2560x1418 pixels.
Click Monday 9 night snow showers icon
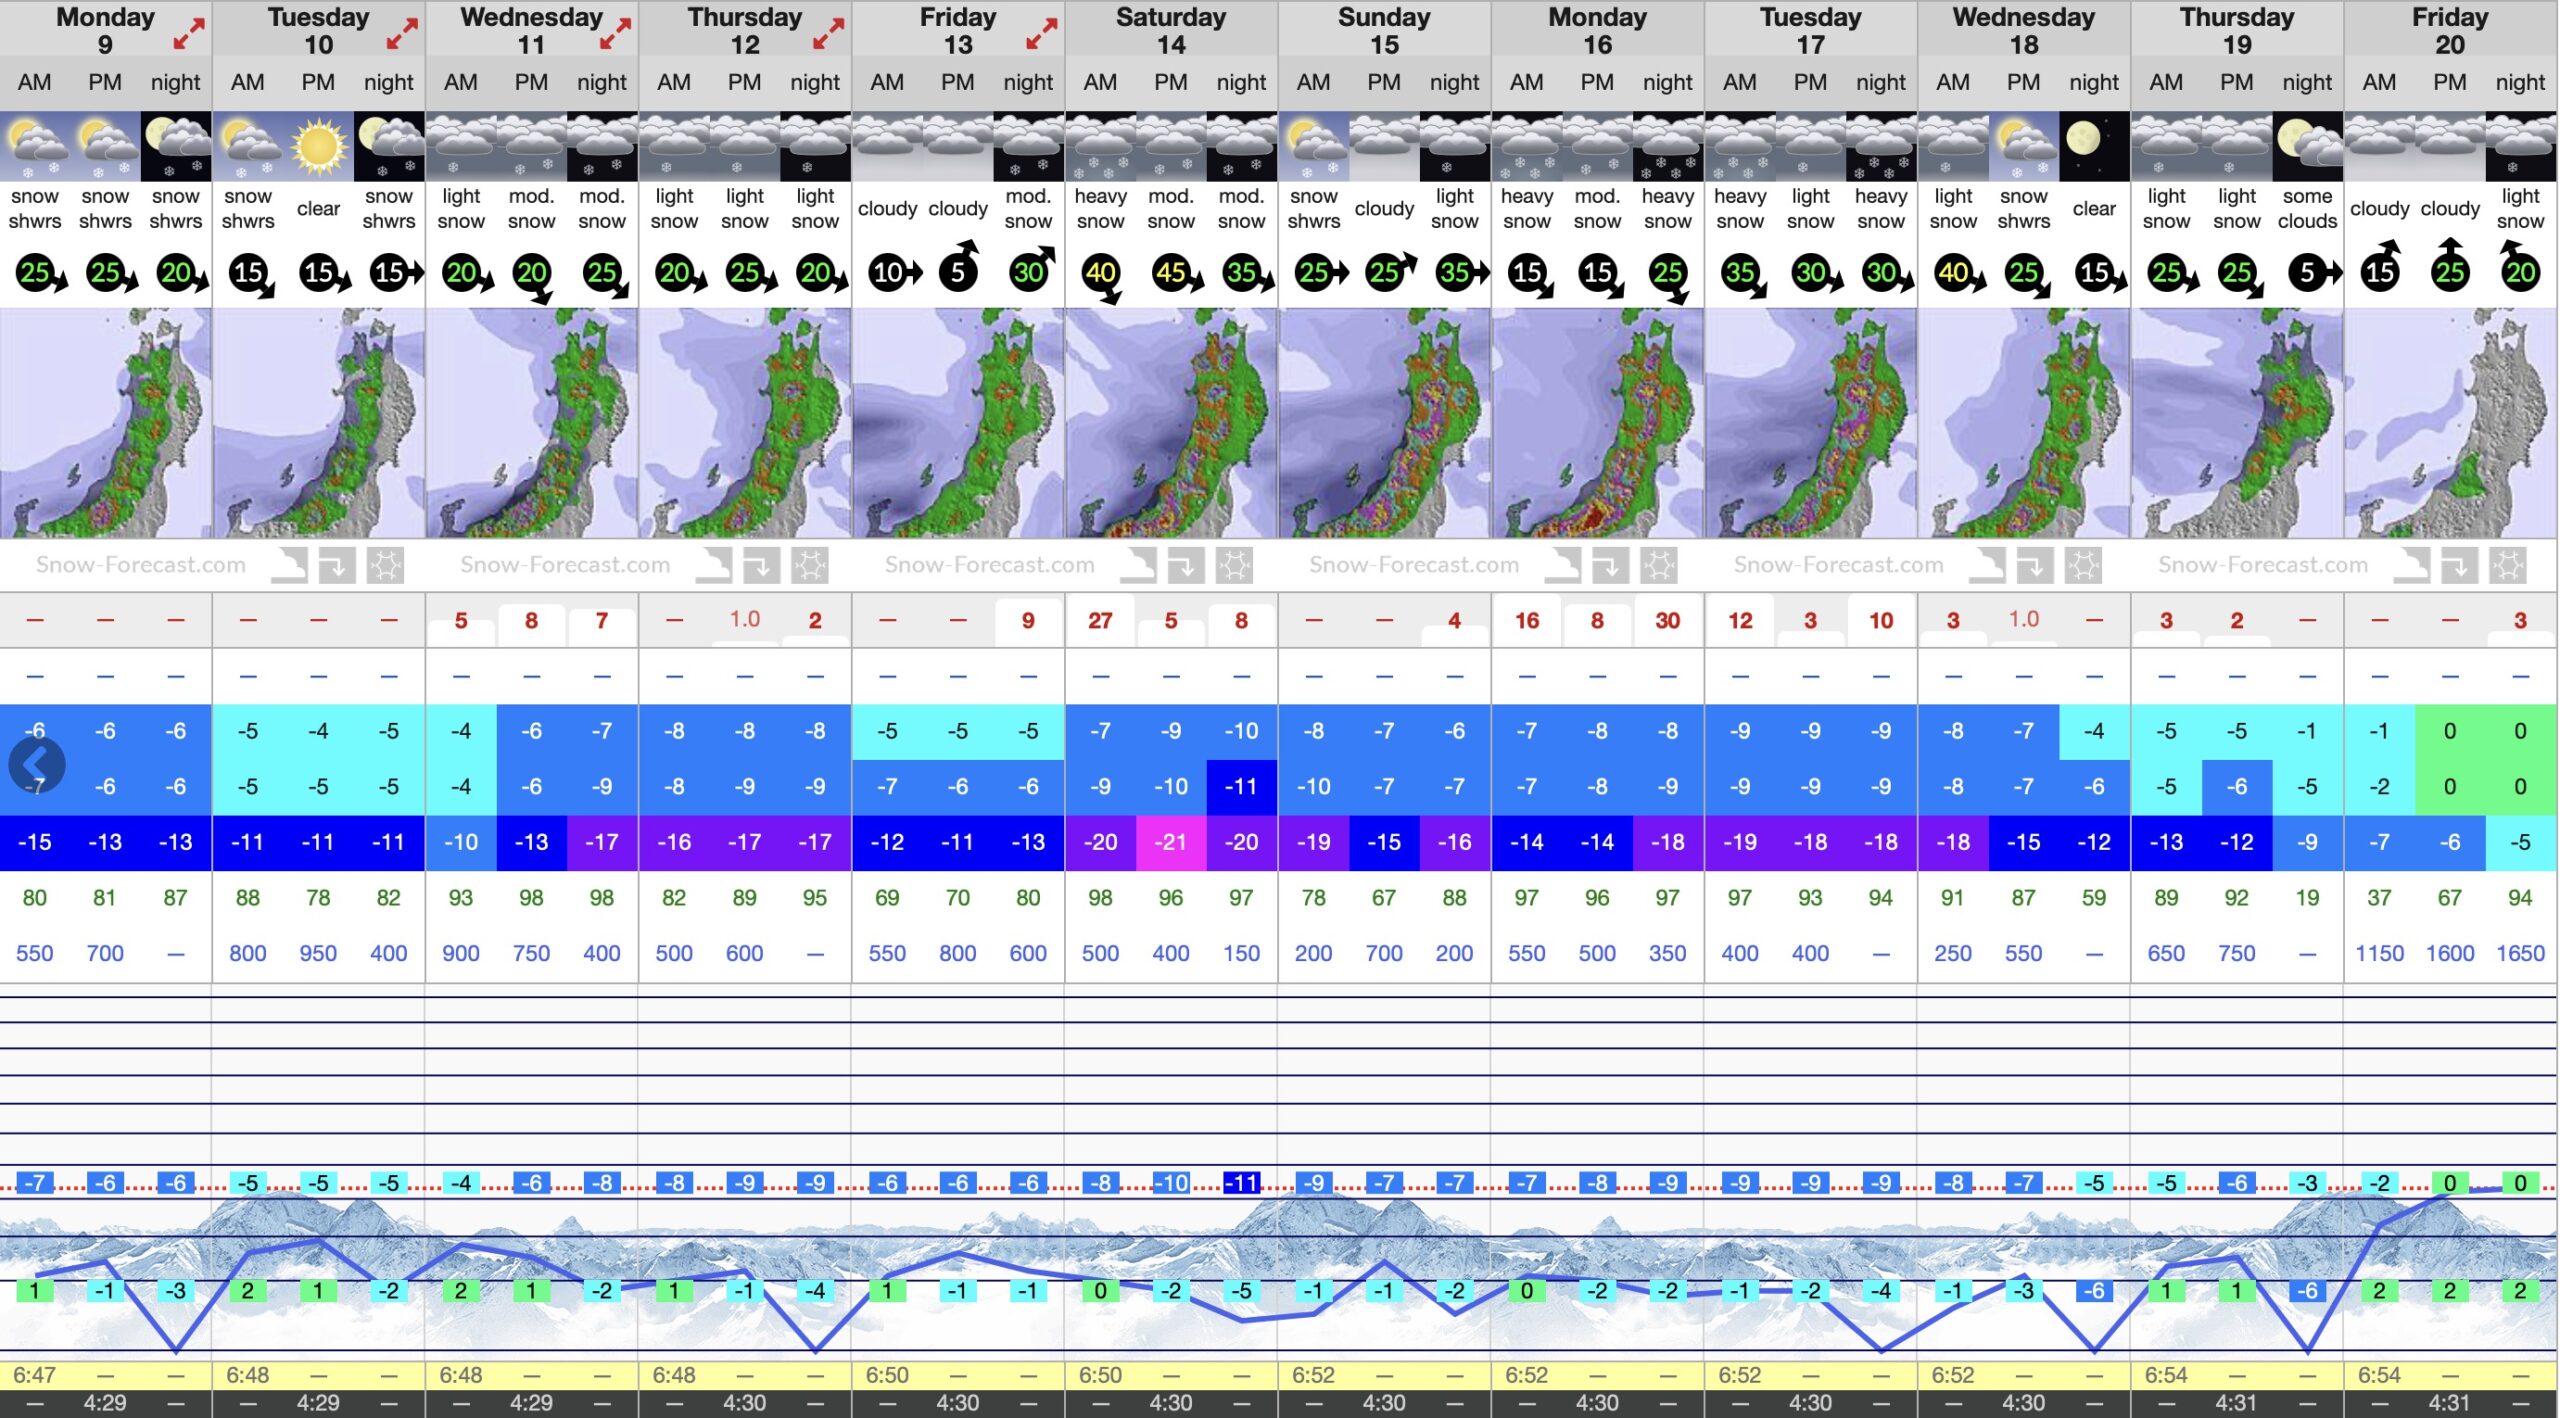pos(176,146)
